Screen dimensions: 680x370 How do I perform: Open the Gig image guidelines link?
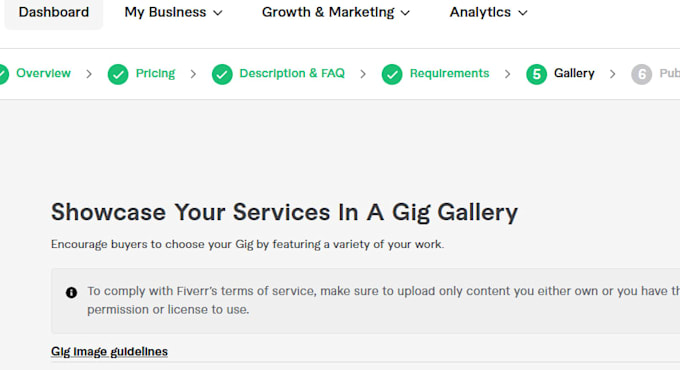(x=109, y=351)
